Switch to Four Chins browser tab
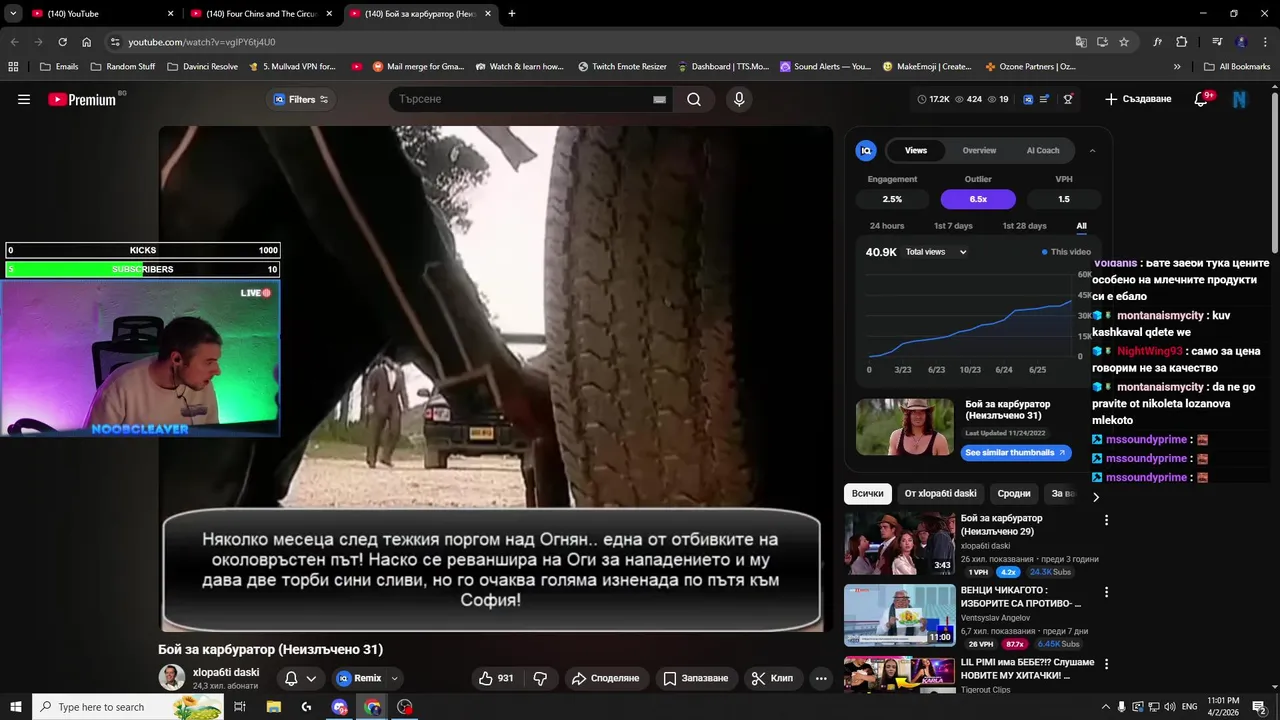This screenshot has width=1280, height=720. (261, 14)
